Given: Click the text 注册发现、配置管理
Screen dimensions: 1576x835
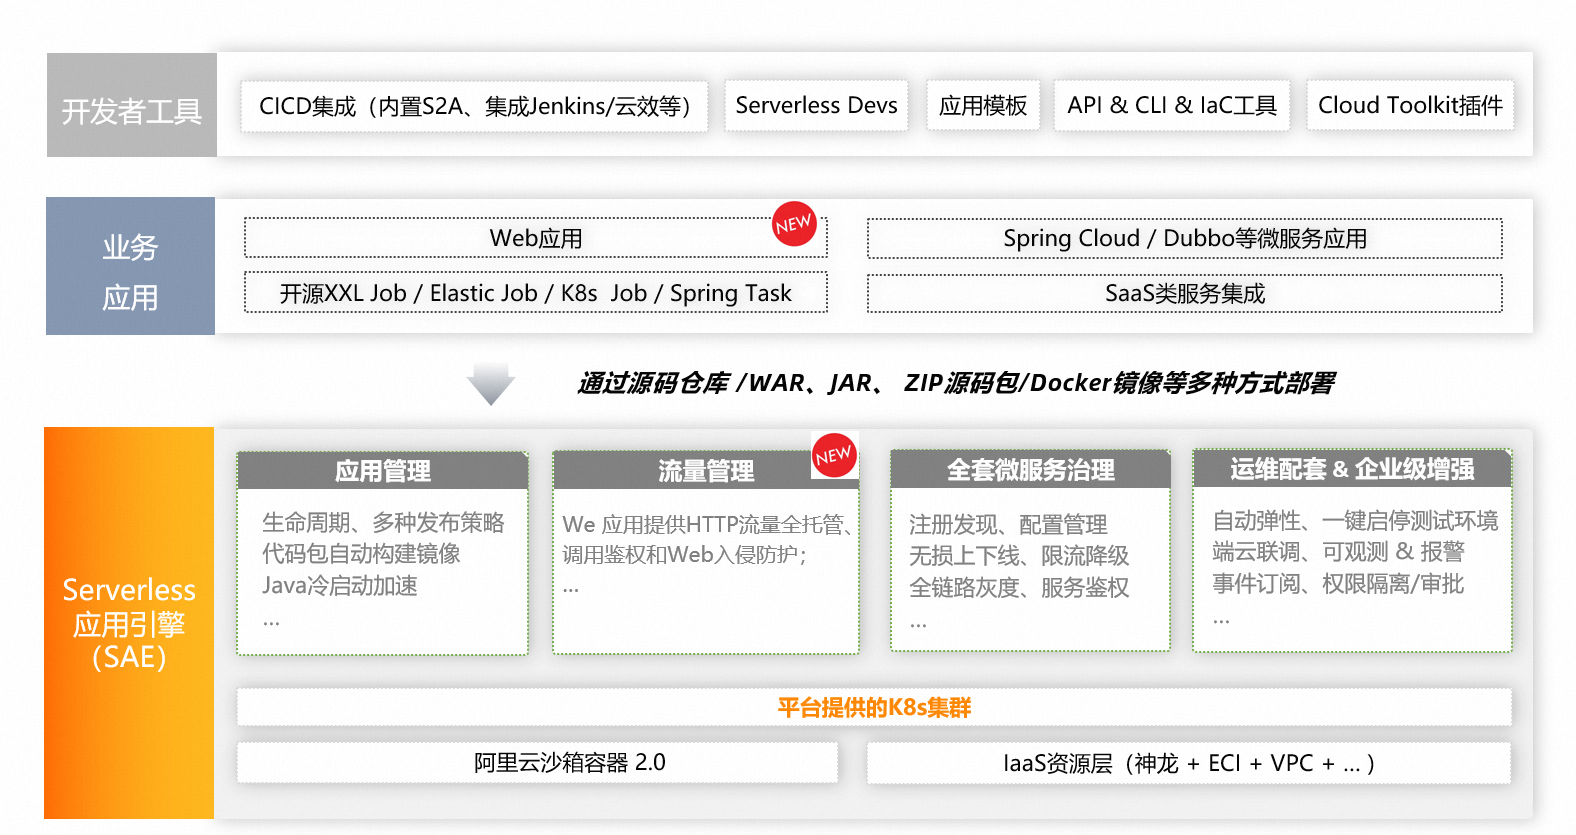Looking at the screenshot, I should (x=1008, y=525).
